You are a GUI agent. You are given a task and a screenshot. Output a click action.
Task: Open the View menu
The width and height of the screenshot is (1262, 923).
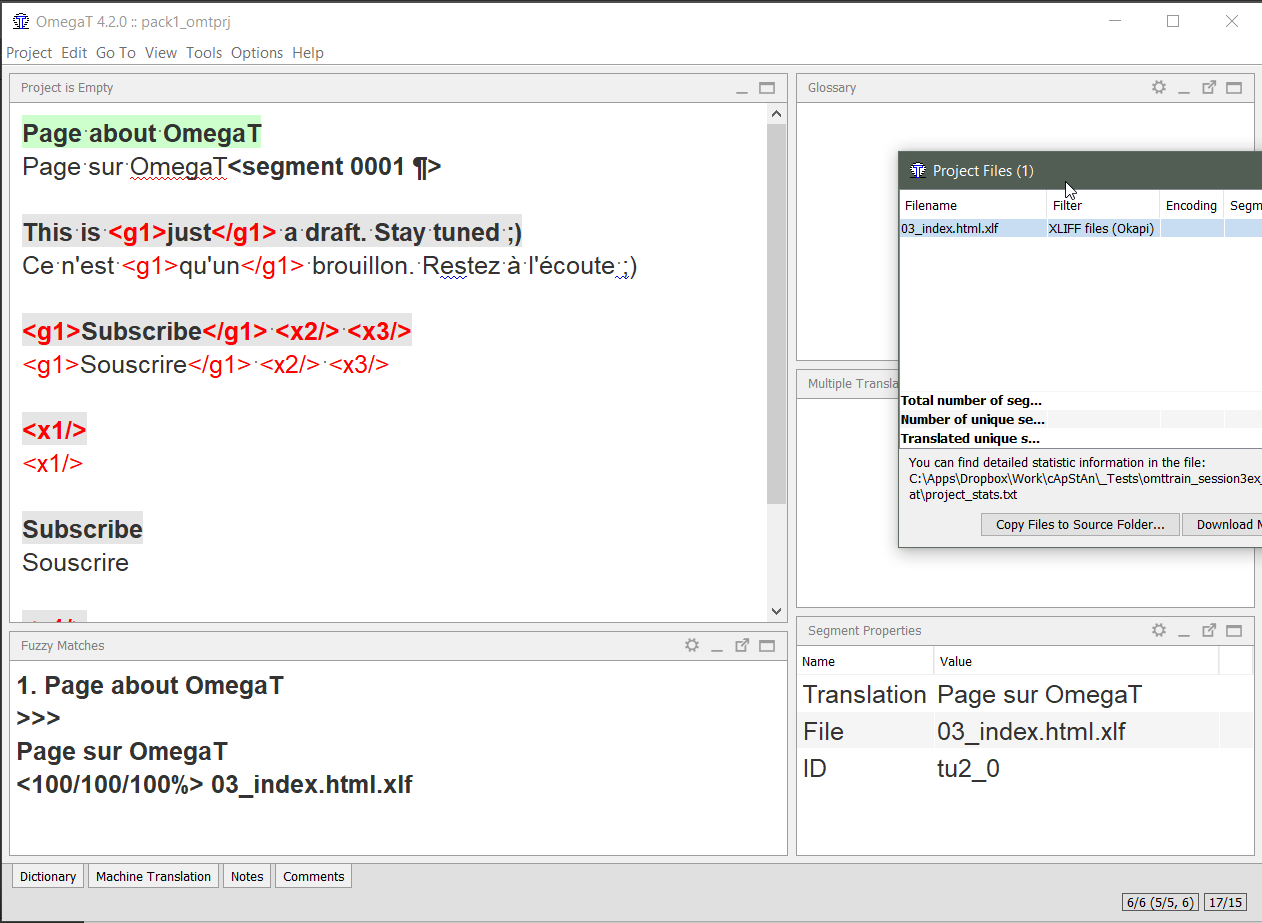coord(160,53)
